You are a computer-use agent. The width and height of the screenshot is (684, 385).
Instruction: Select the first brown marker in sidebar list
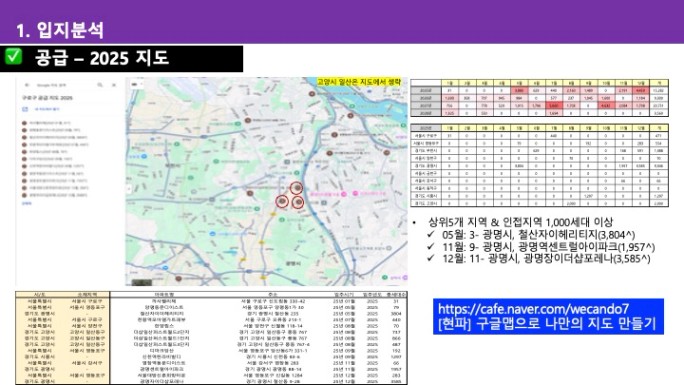point(24,123)
